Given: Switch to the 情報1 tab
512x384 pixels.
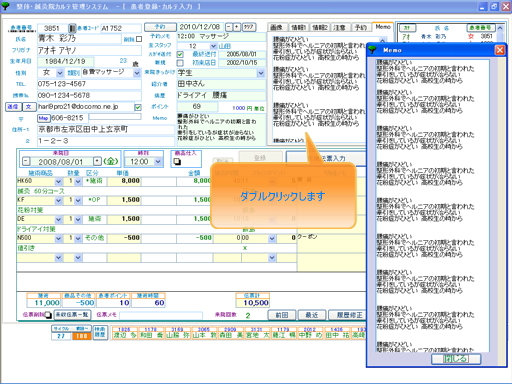Looking at the screenshot, I should click(298, 27).
